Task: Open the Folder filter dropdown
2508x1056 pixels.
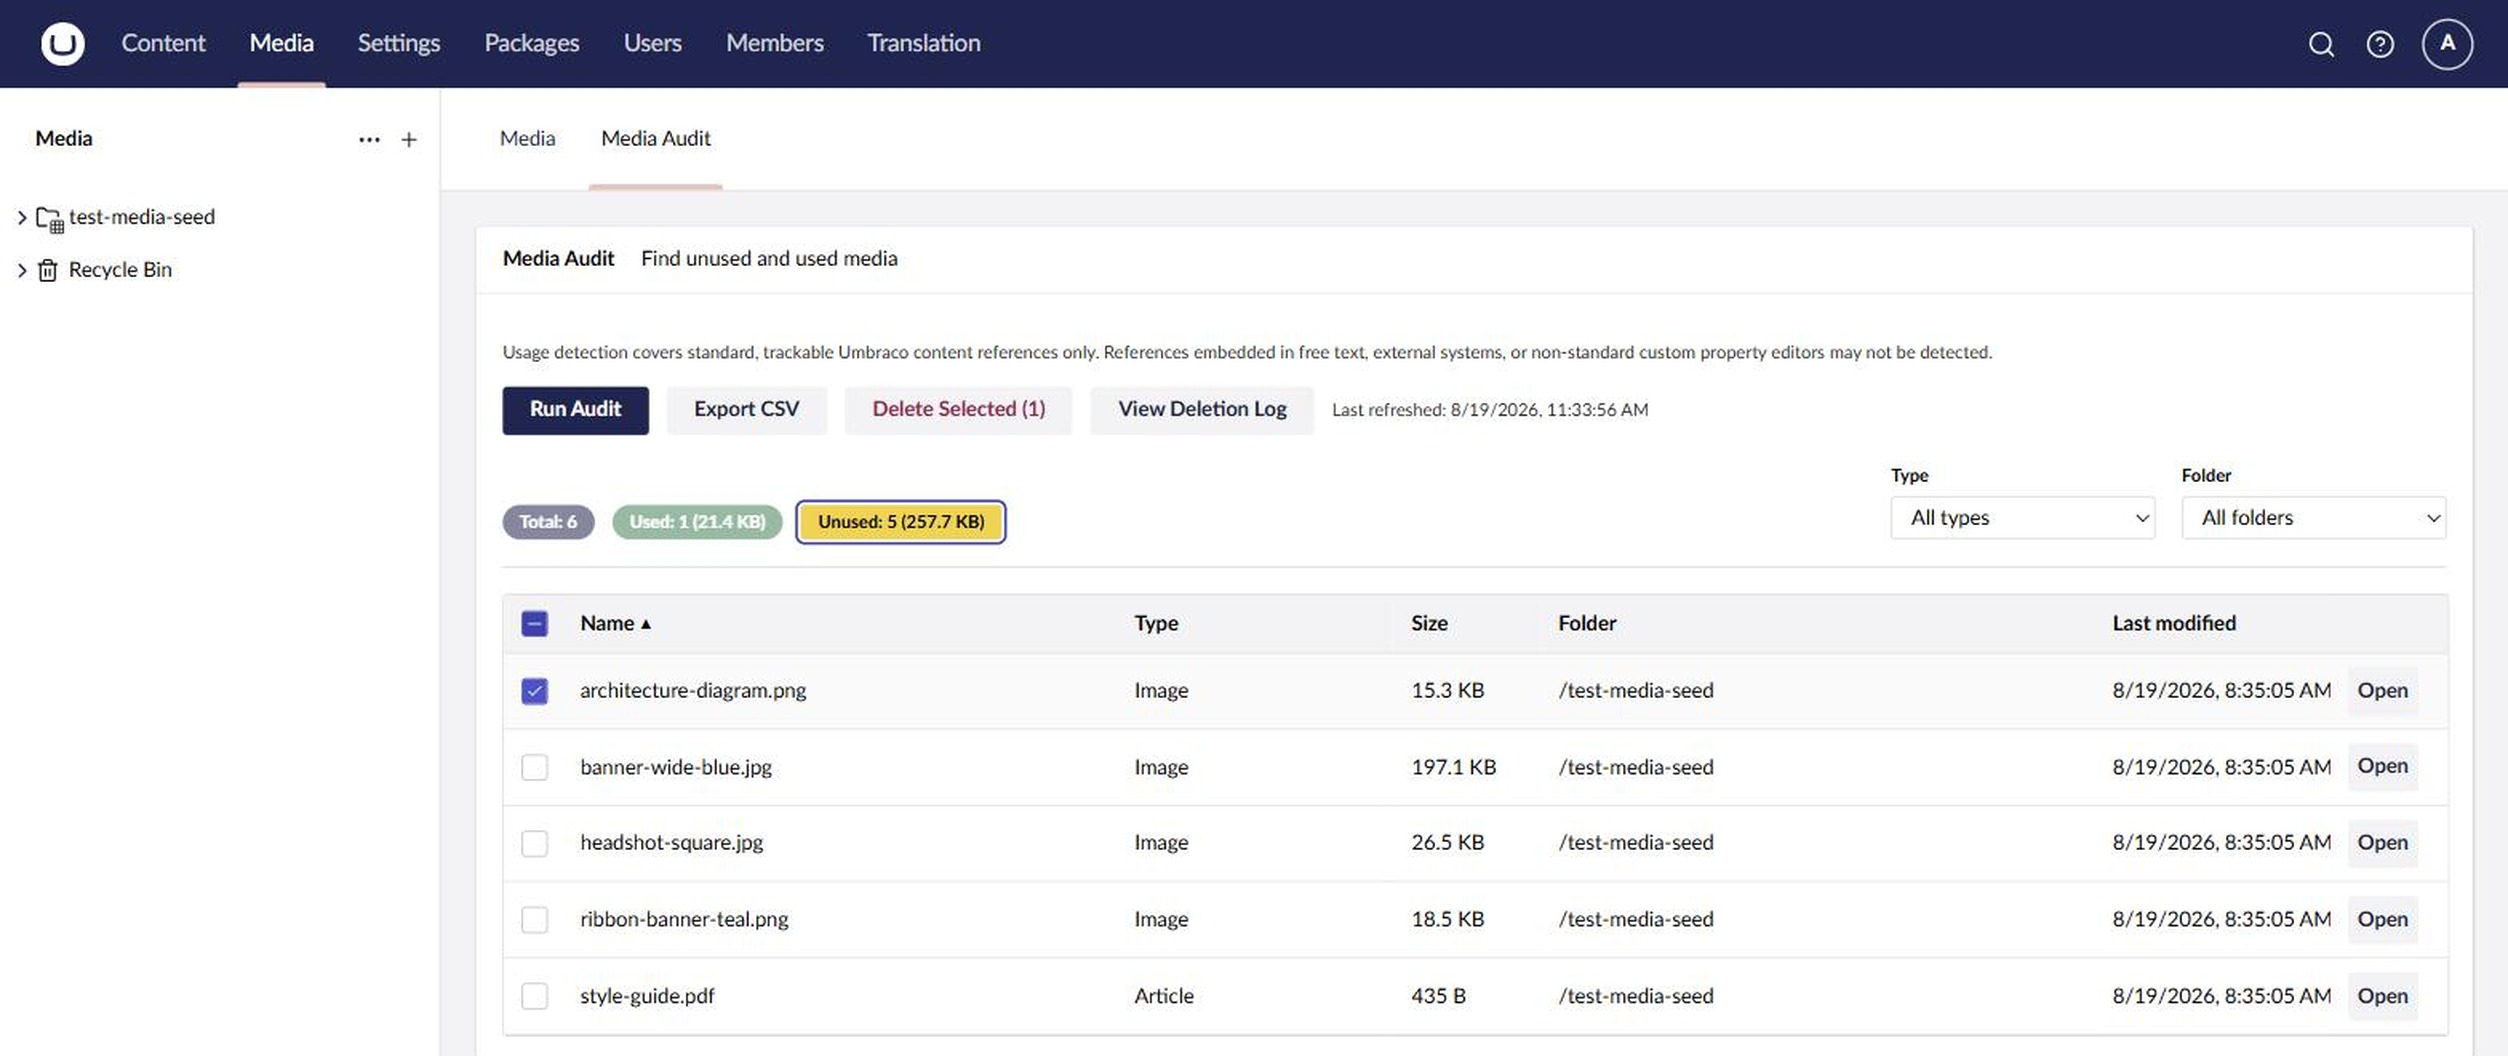Action: (2313, 518)
